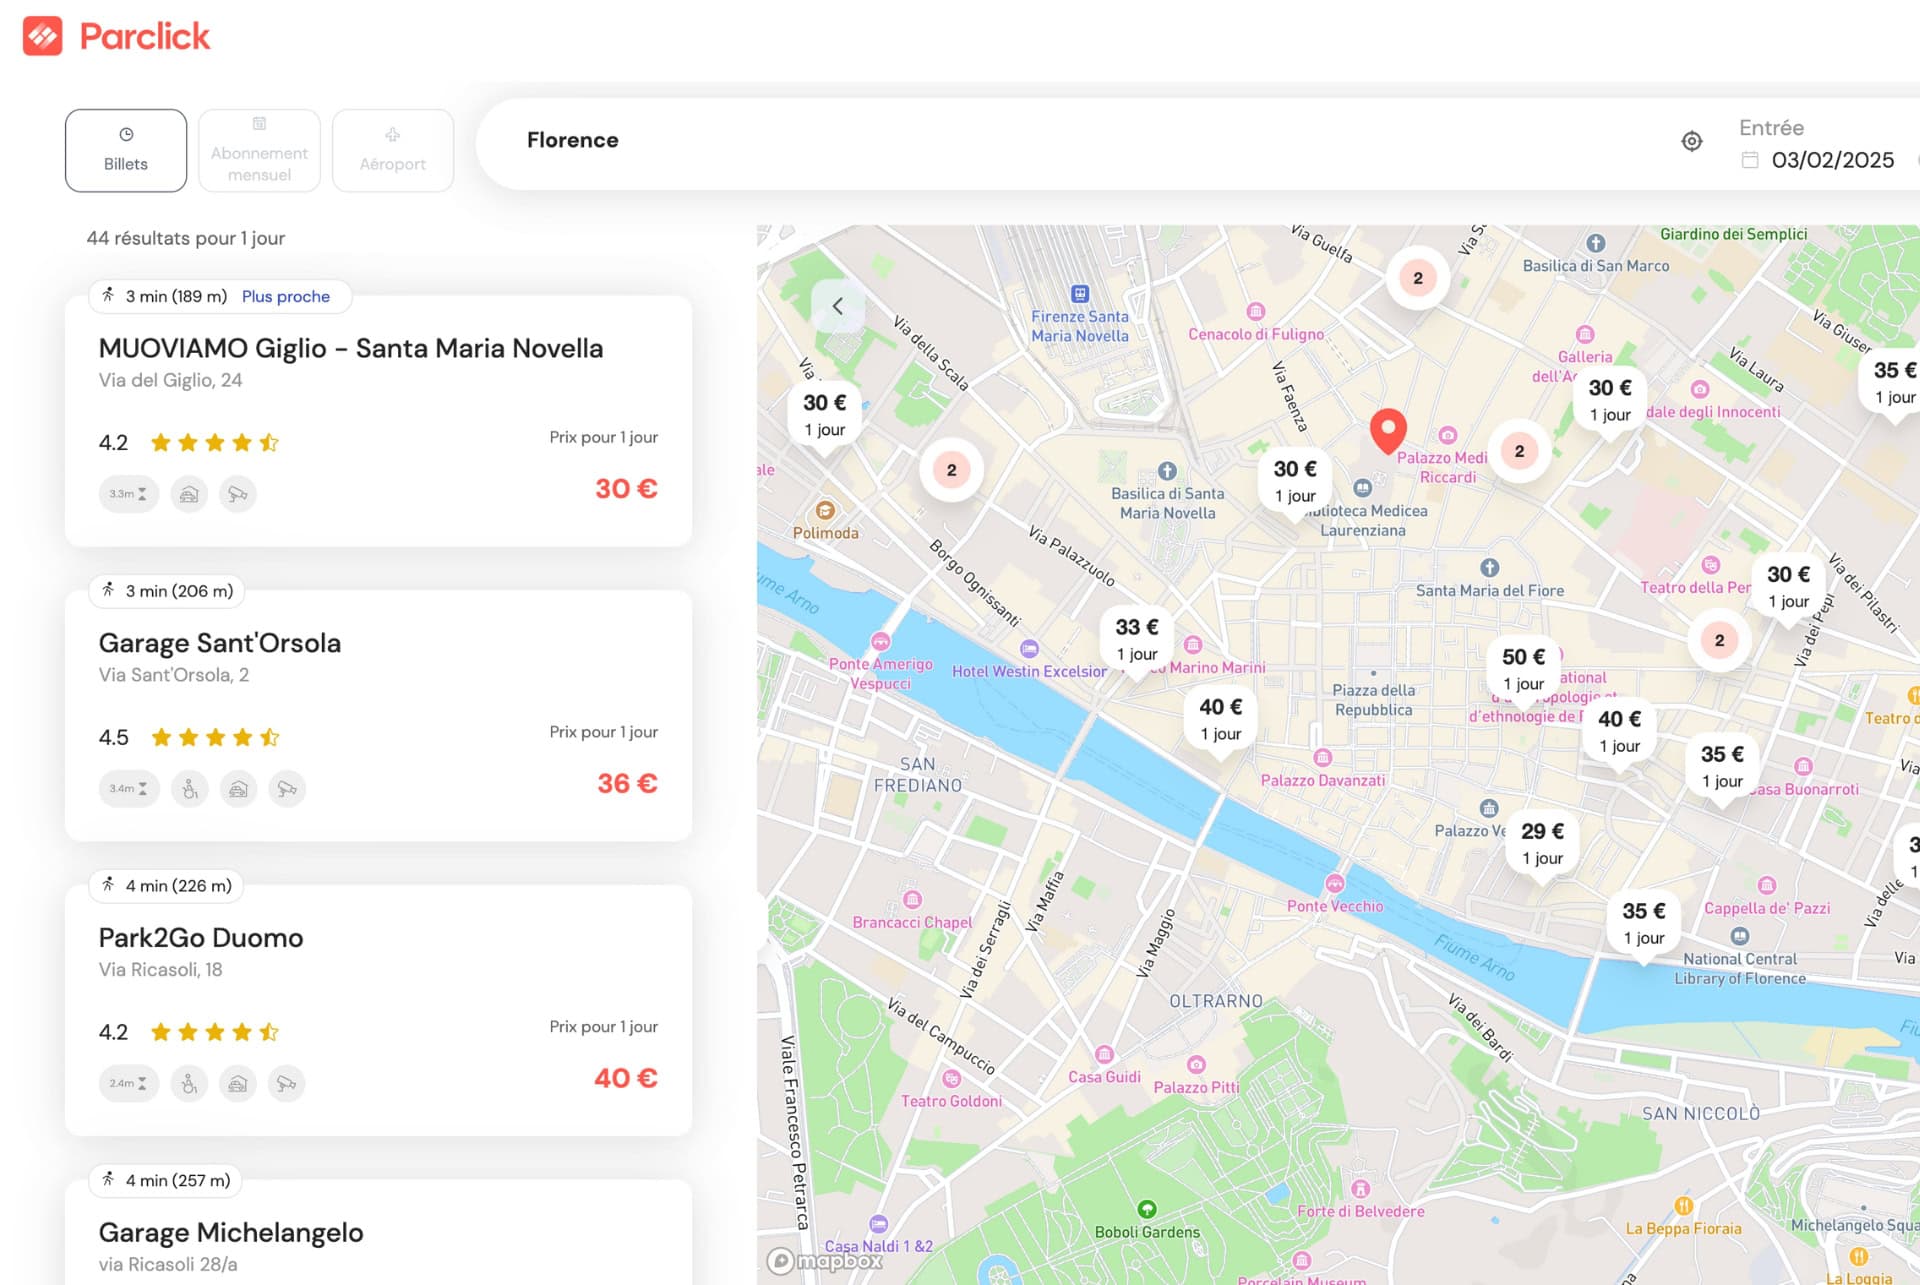Switch to the Abonnement mensuel tab

pos(259,150)
